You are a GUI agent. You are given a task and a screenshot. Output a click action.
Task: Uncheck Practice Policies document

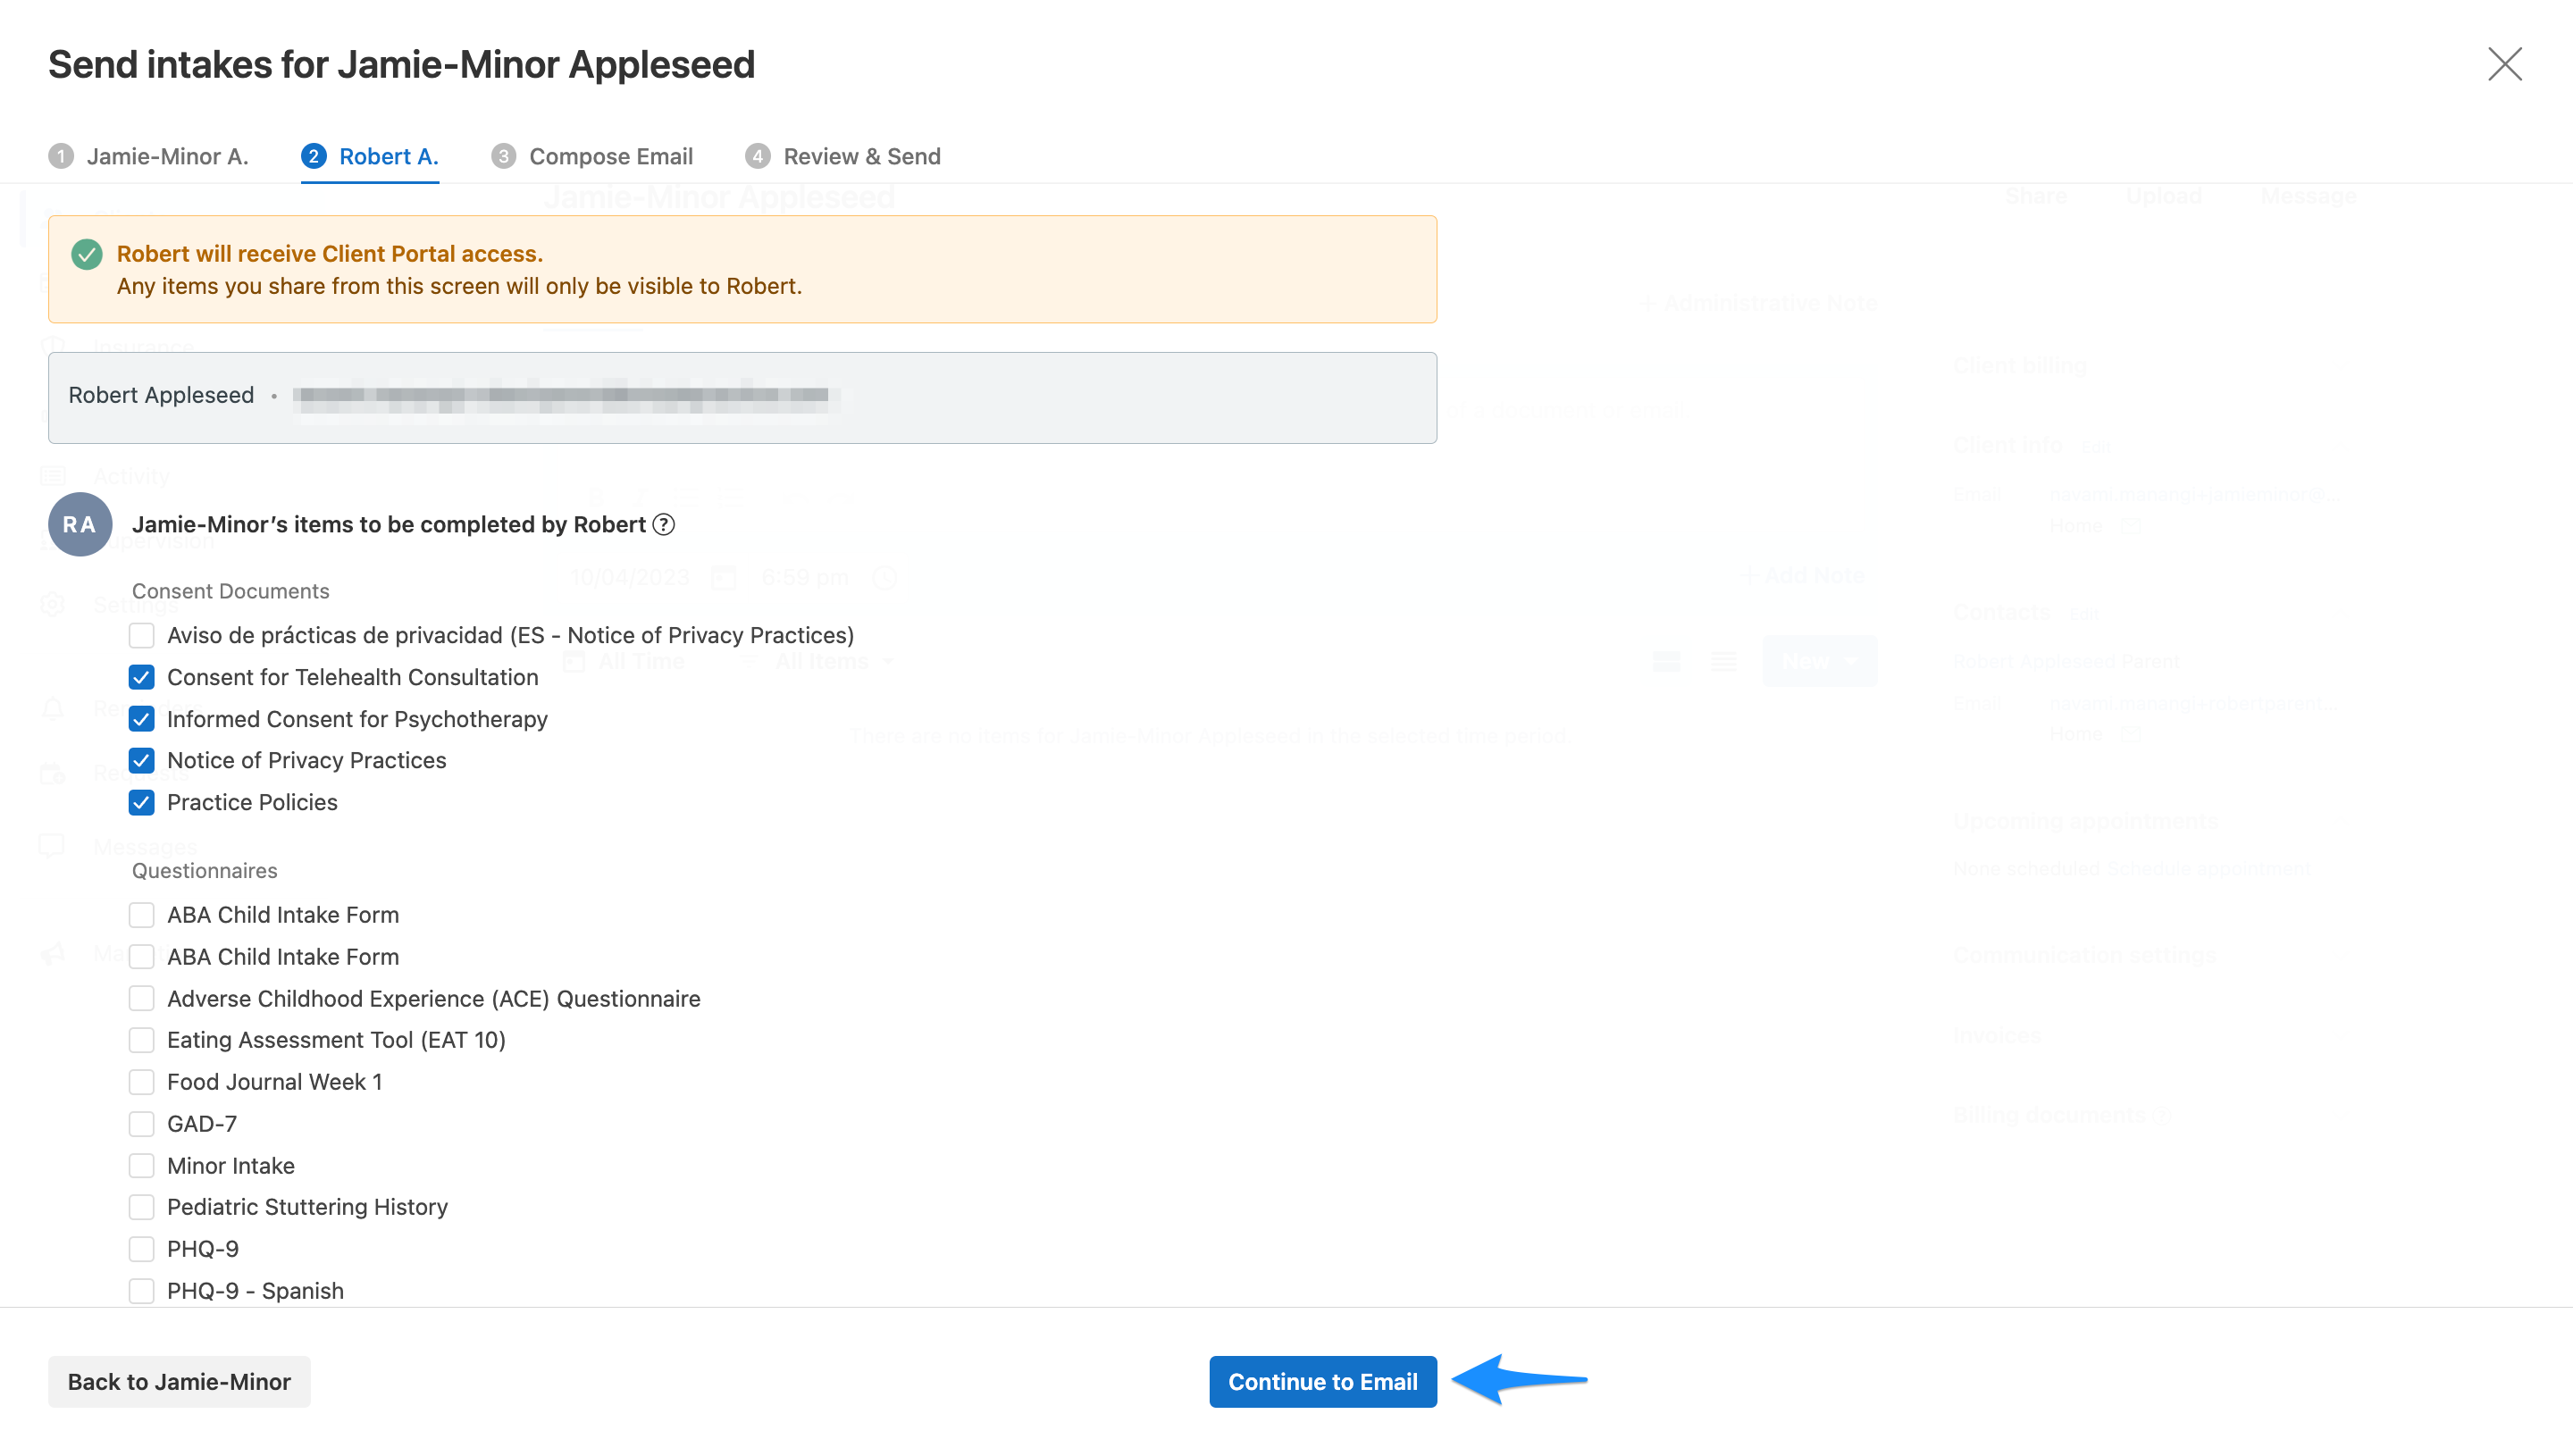tap(142, 802)
